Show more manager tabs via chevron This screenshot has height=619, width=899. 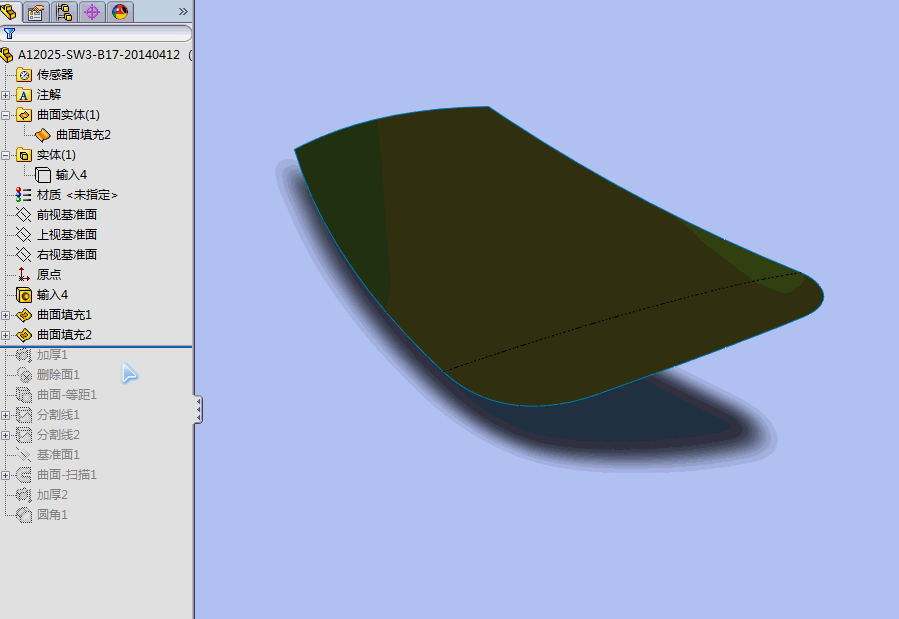pyautogui.click(x=183, y=11)
